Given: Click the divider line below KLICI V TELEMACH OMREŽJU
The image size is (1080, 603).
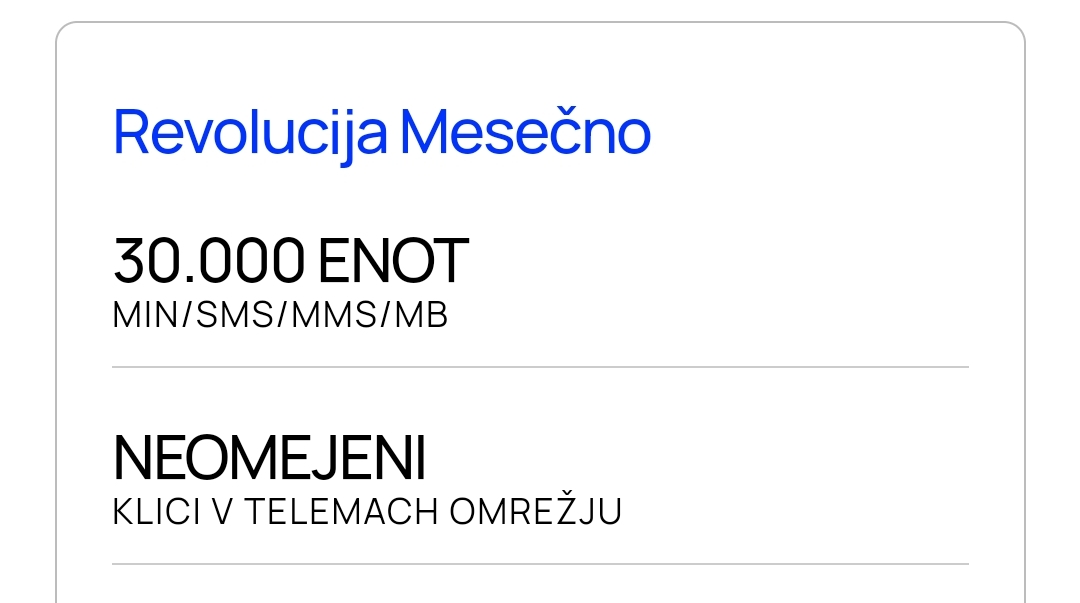Looking at the screenshot, I should pyautogui.click(x=541, y=564).
